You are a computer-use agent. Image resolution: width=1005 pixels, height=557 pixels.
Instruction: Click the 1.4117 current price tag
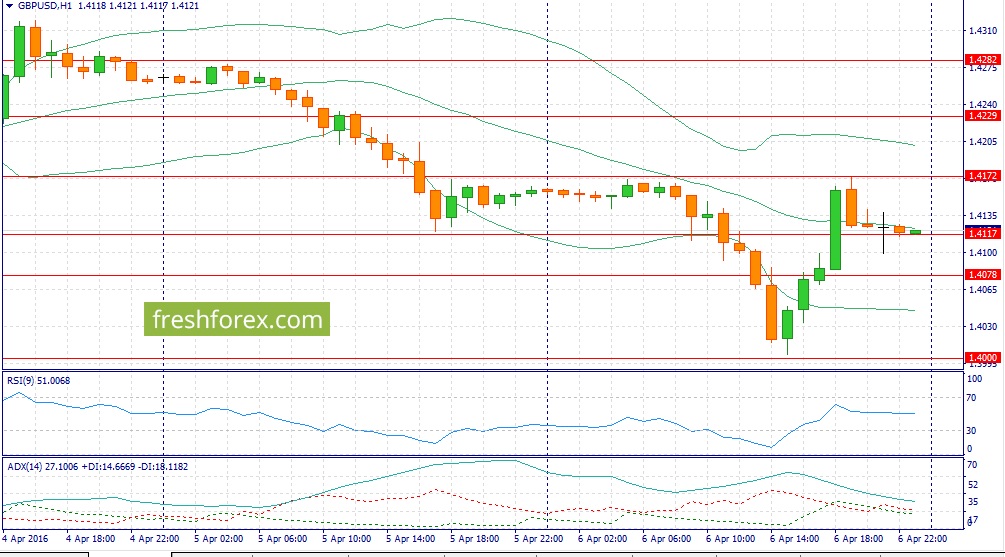click(x=982, y=234)
